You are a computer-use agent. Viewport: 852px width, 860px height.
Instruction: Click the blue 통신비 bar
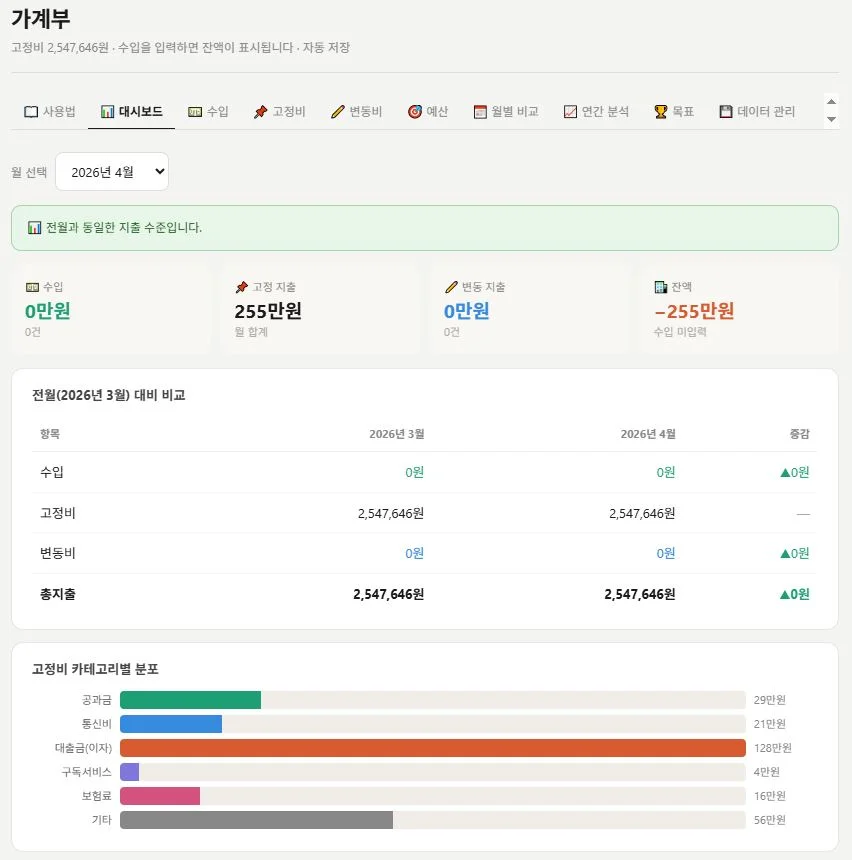(171, 724)
